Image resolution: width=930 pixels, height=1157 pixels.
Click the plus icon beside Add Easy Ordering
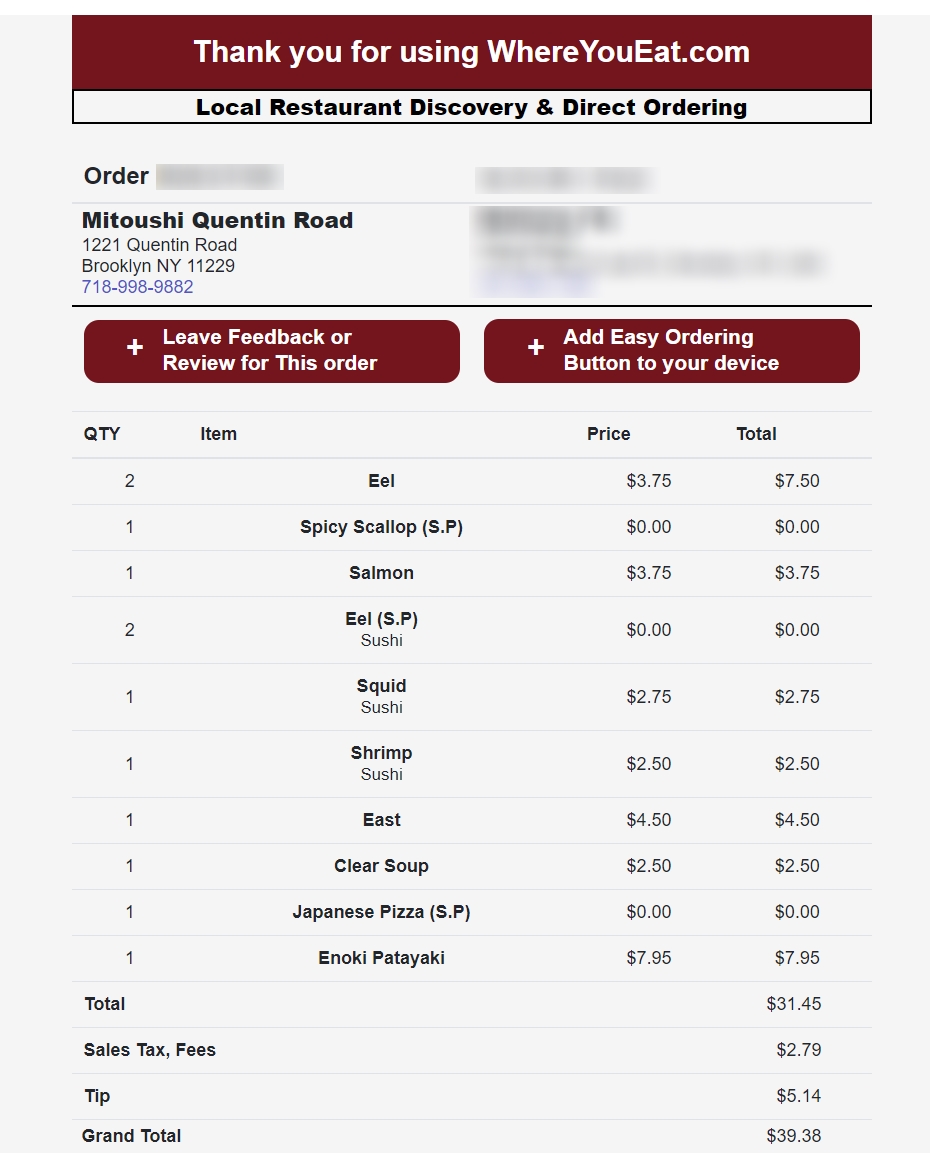click(x=536, y=347)
